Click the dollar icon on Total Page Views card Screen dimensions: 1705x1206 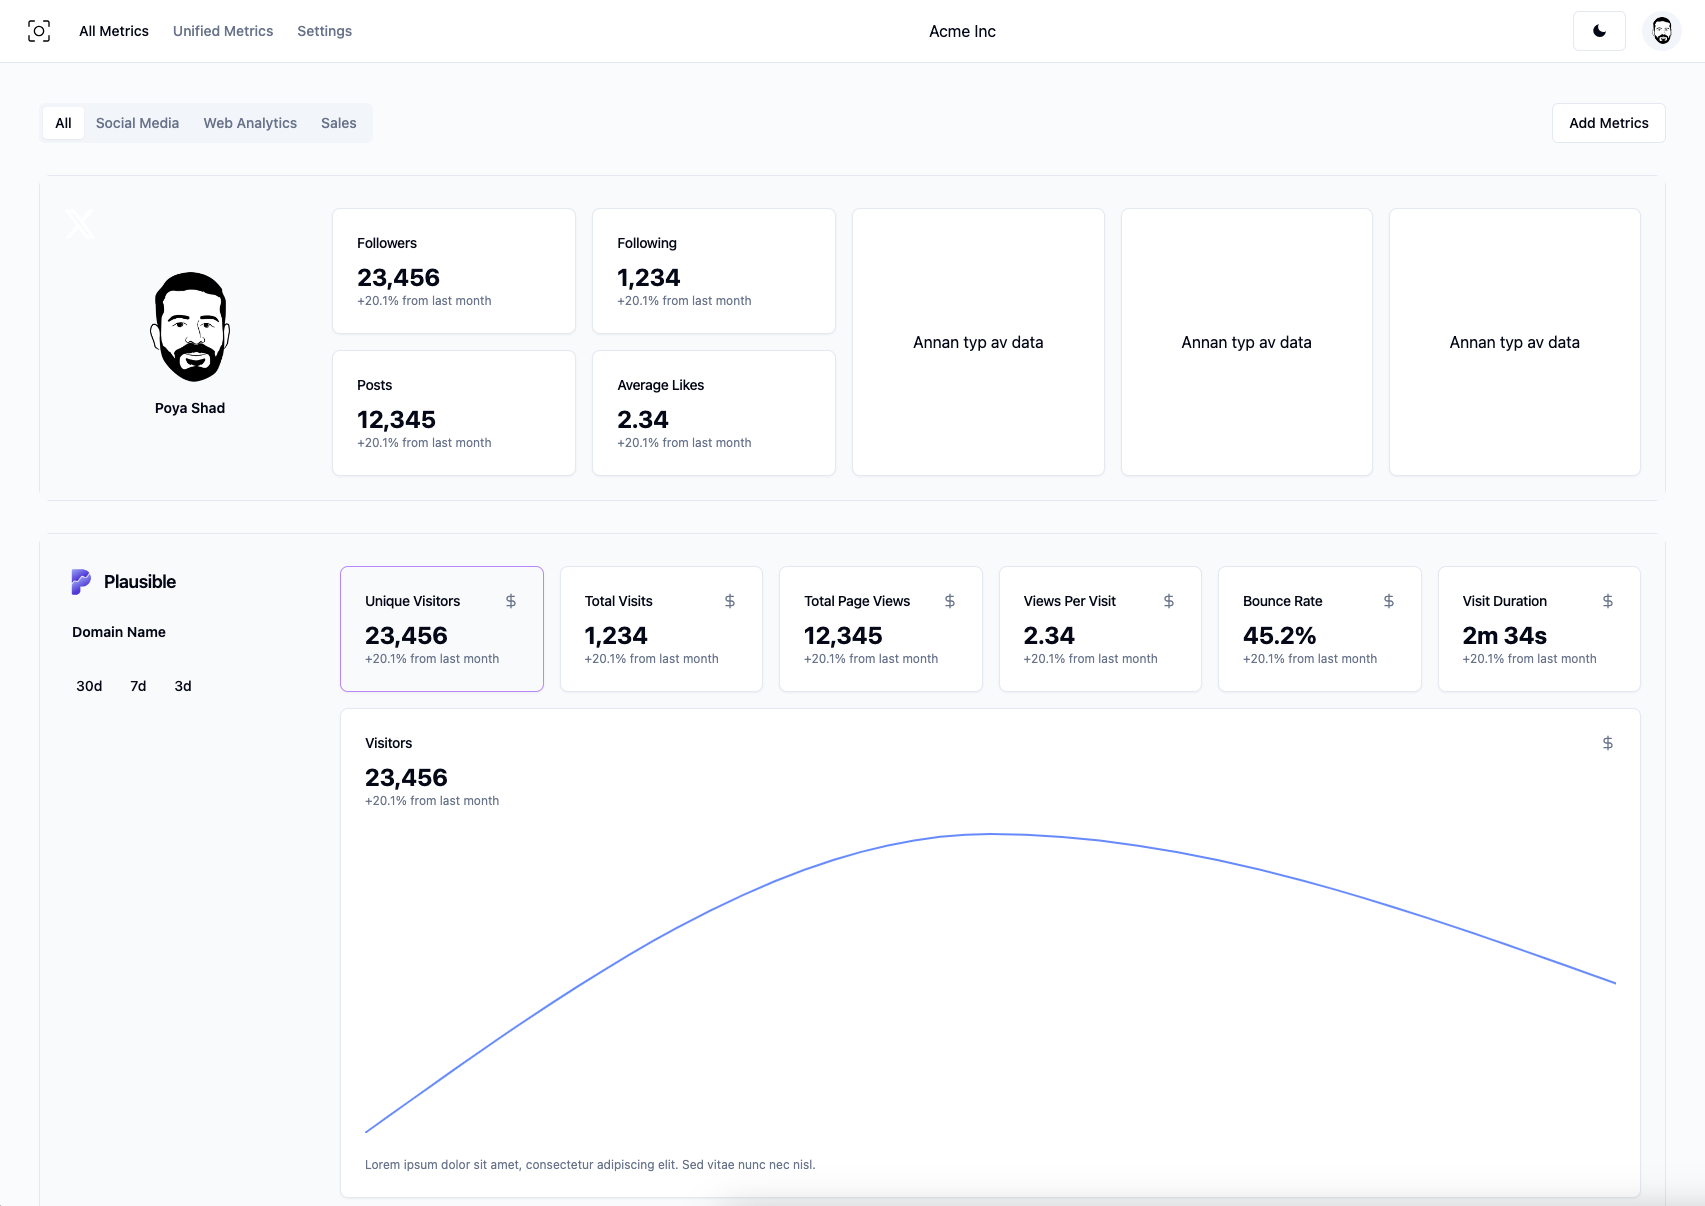tap(949, 601)
